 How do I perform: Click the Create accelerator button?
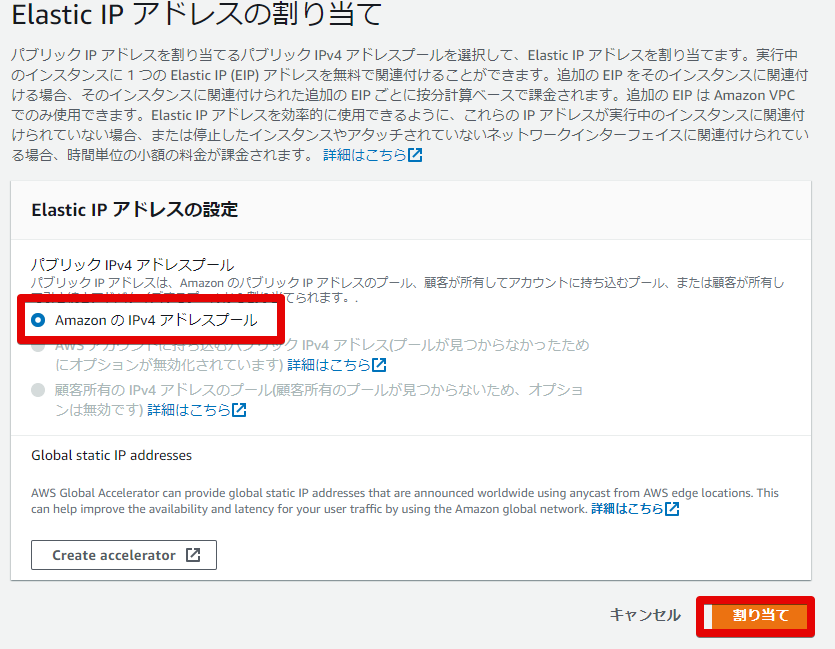(124, 555)
